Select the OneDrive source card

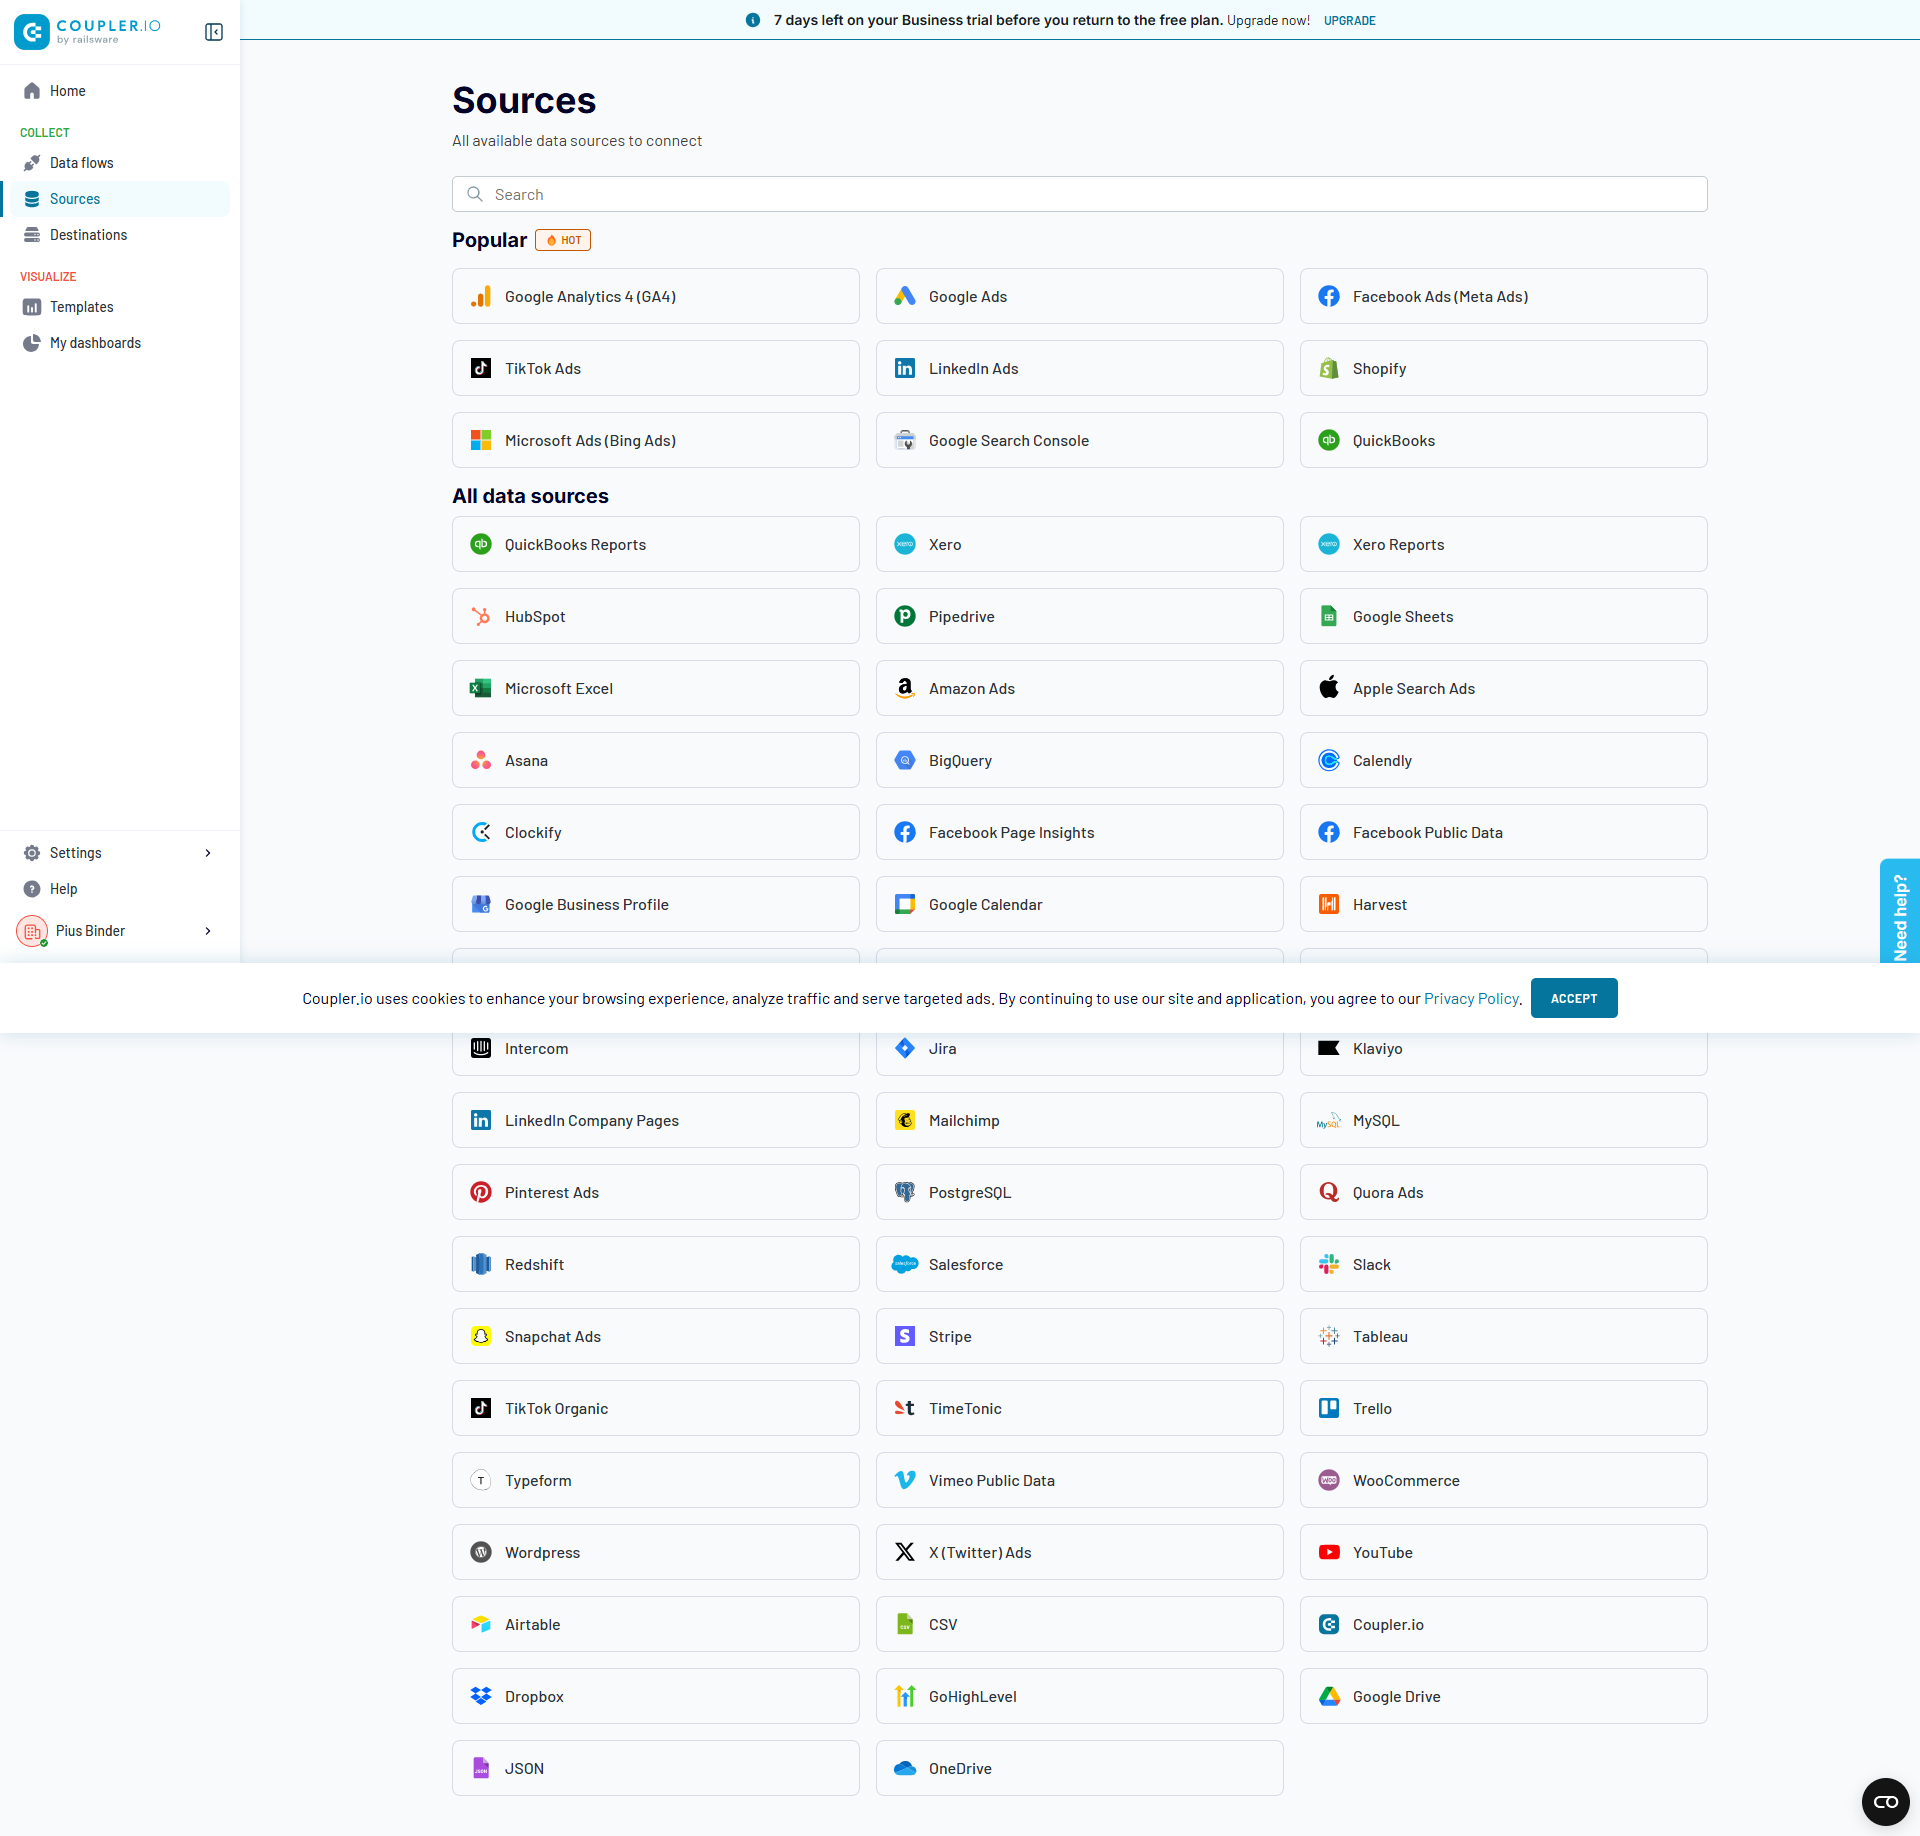[x=1079, y=1769]
